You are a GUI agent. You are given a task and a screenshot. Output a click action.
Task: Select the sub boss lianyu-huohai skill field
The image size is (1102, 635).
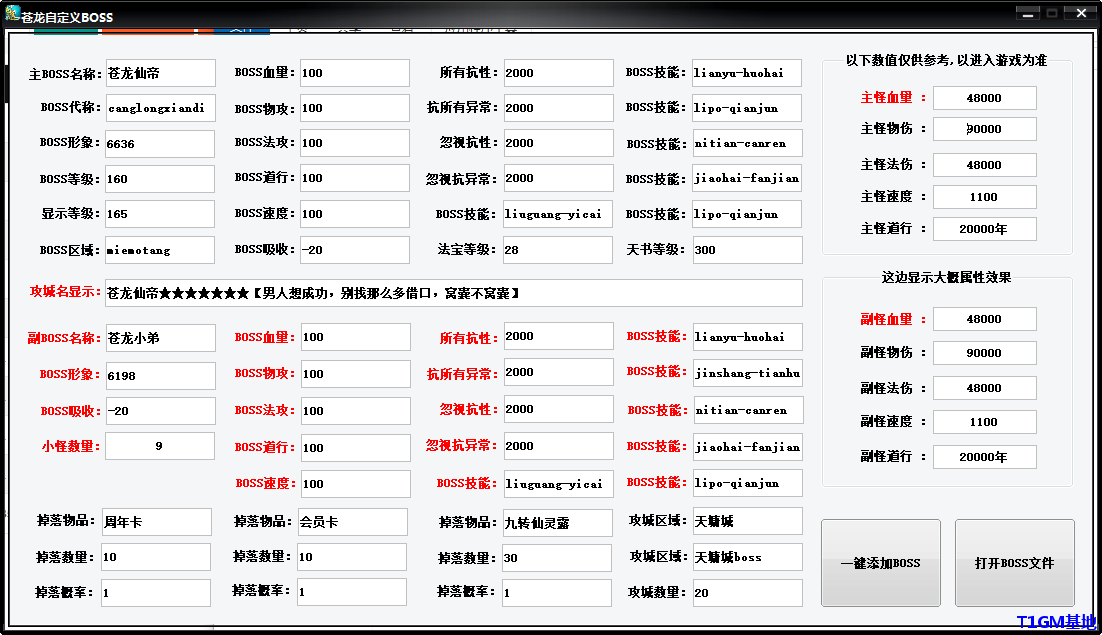pyautogui.click(x=748, y=337)
